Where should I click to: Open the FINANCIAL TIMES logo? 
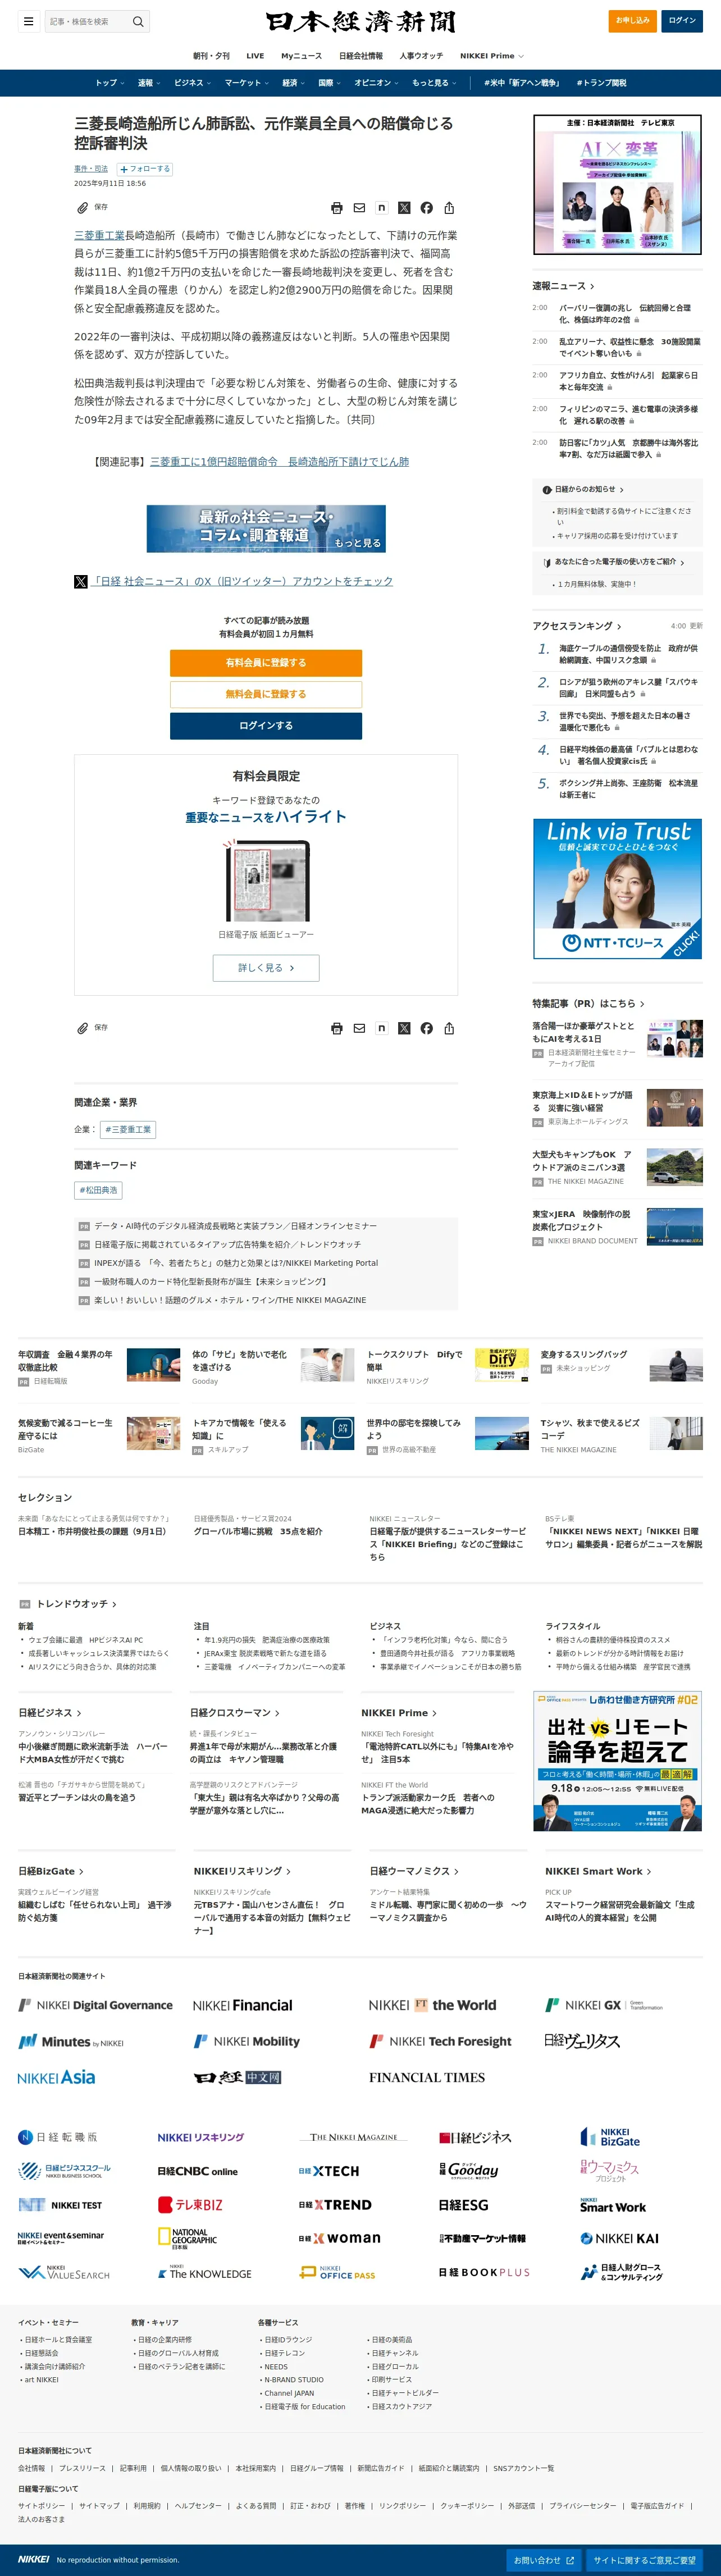[x=427, y=2077]
